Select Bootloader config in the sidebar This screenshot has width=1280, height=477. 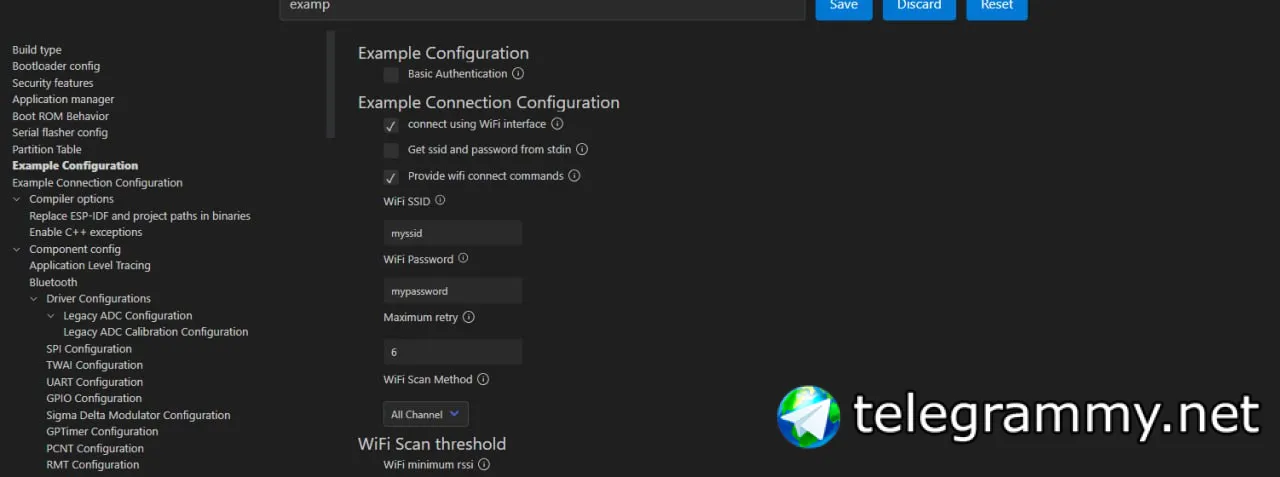point(56,66)
